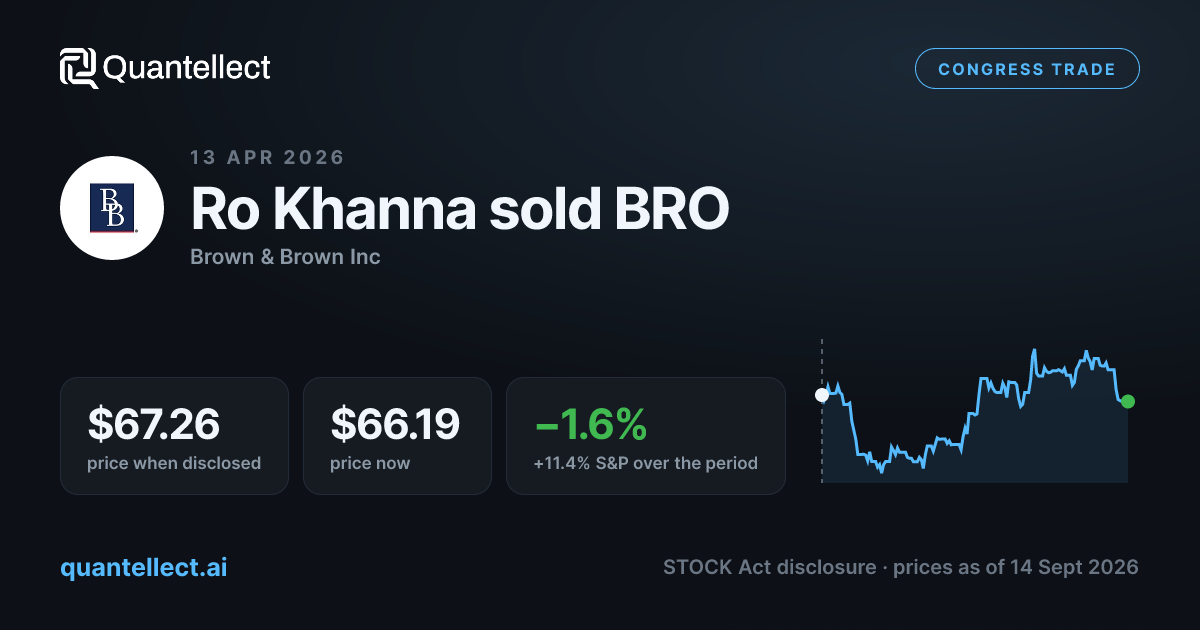Open the quantellect.ai link

click(144, 567)
